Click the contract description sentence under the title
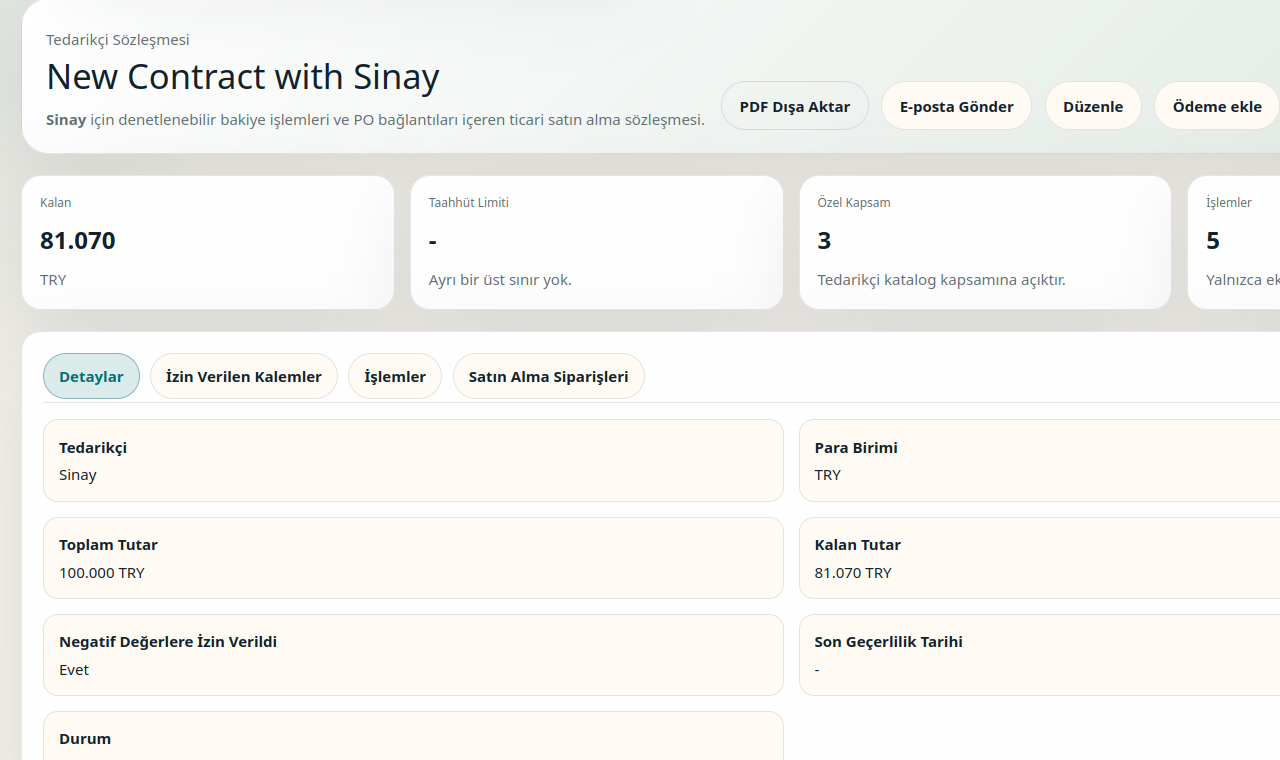1280x760 pixels. pos(375,120)
